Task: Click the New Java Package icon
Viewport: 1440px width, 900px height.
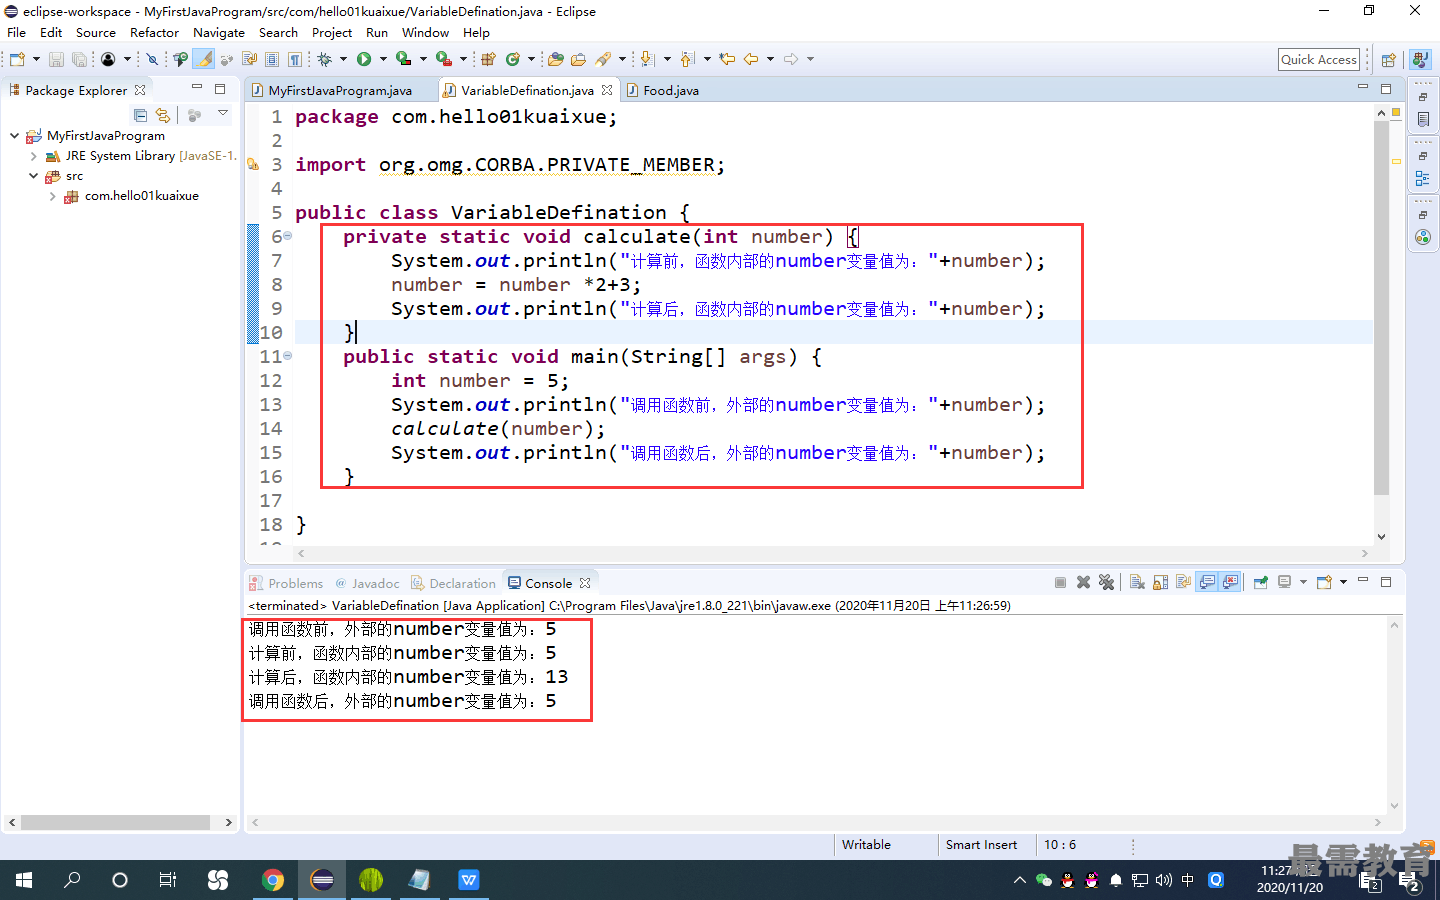Action: (x=488, y=60)
